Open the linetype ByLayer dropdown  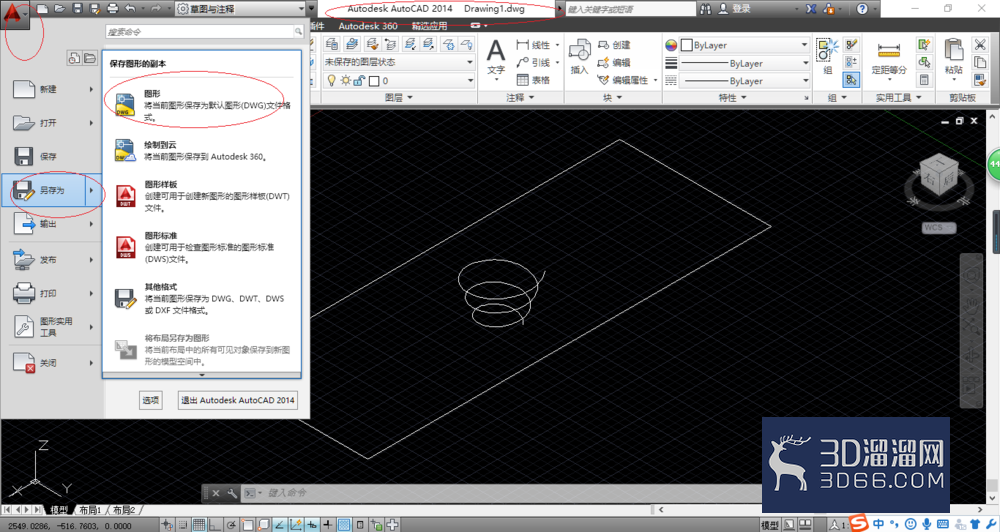(x=745, y=81)
